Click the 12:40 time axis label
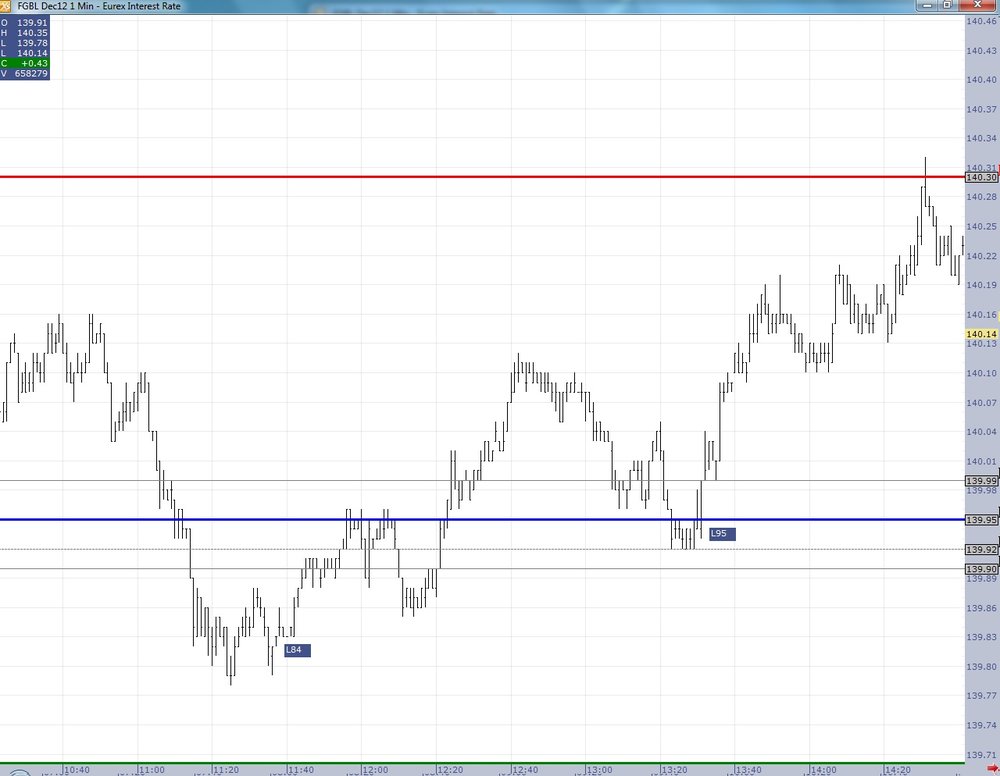The image size is (1000, 776). pos(525,770)
